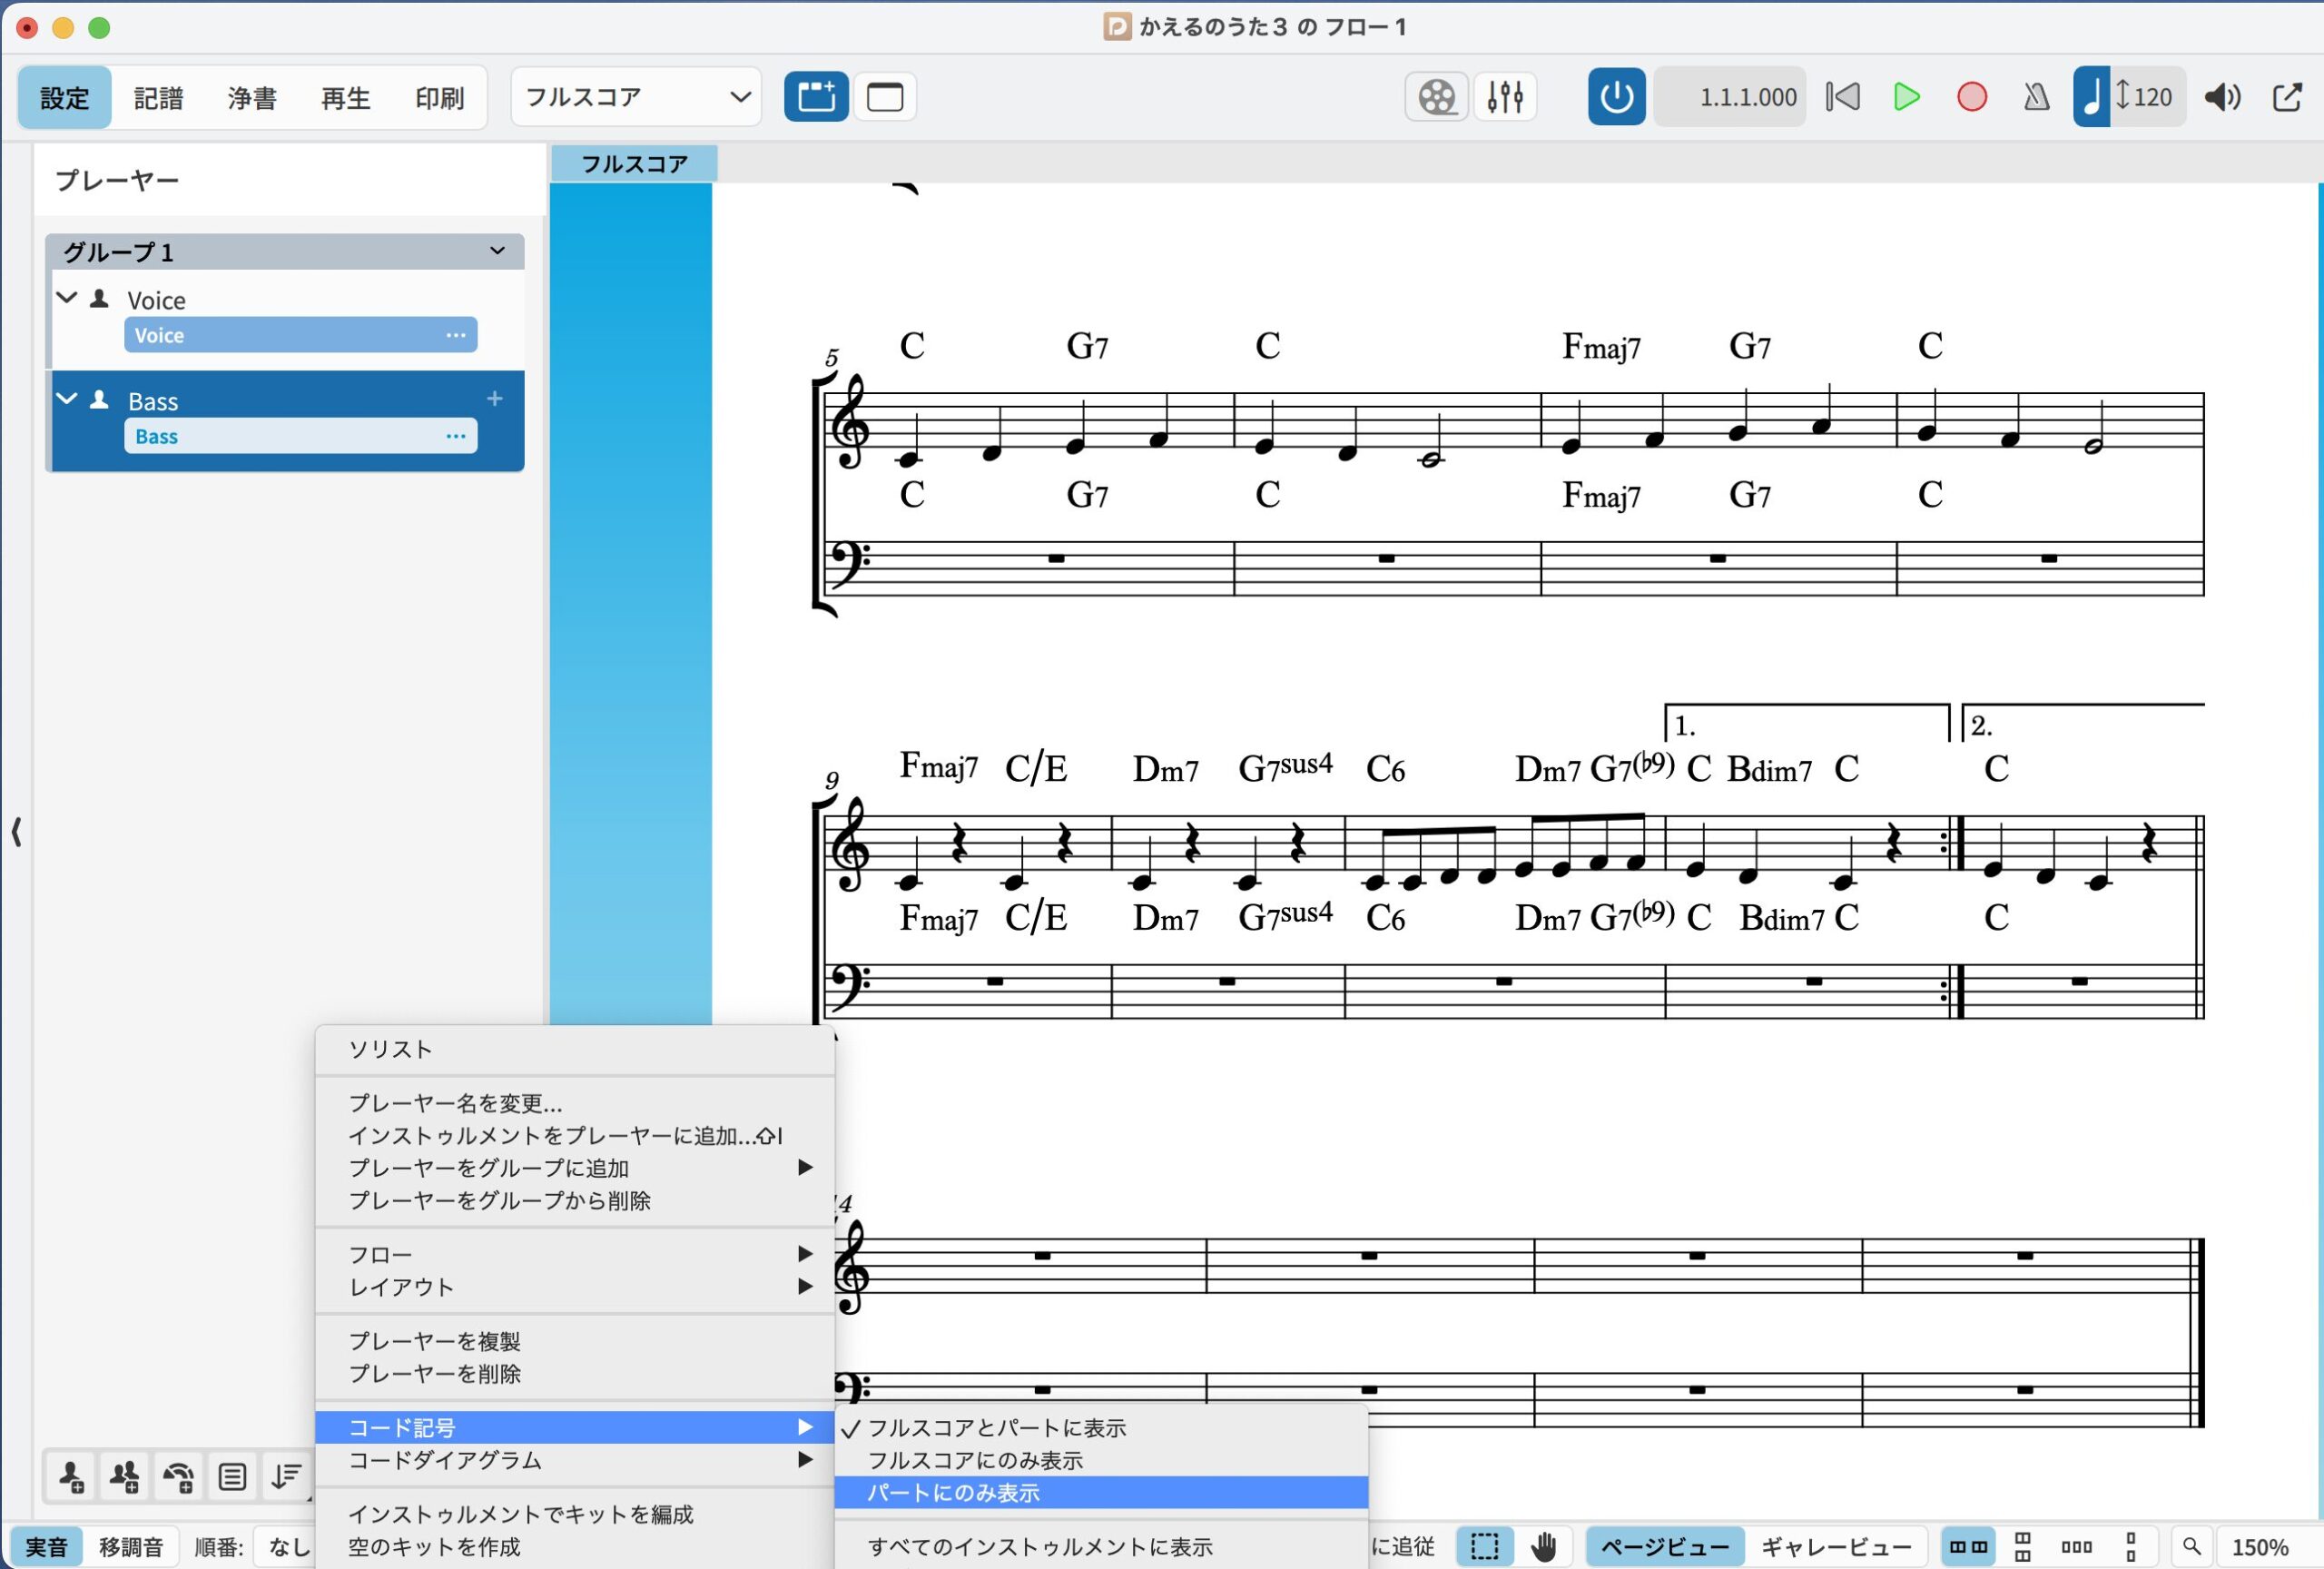
Task: Toggle the metronome click icon
Action: click(x=2036, y=97)
